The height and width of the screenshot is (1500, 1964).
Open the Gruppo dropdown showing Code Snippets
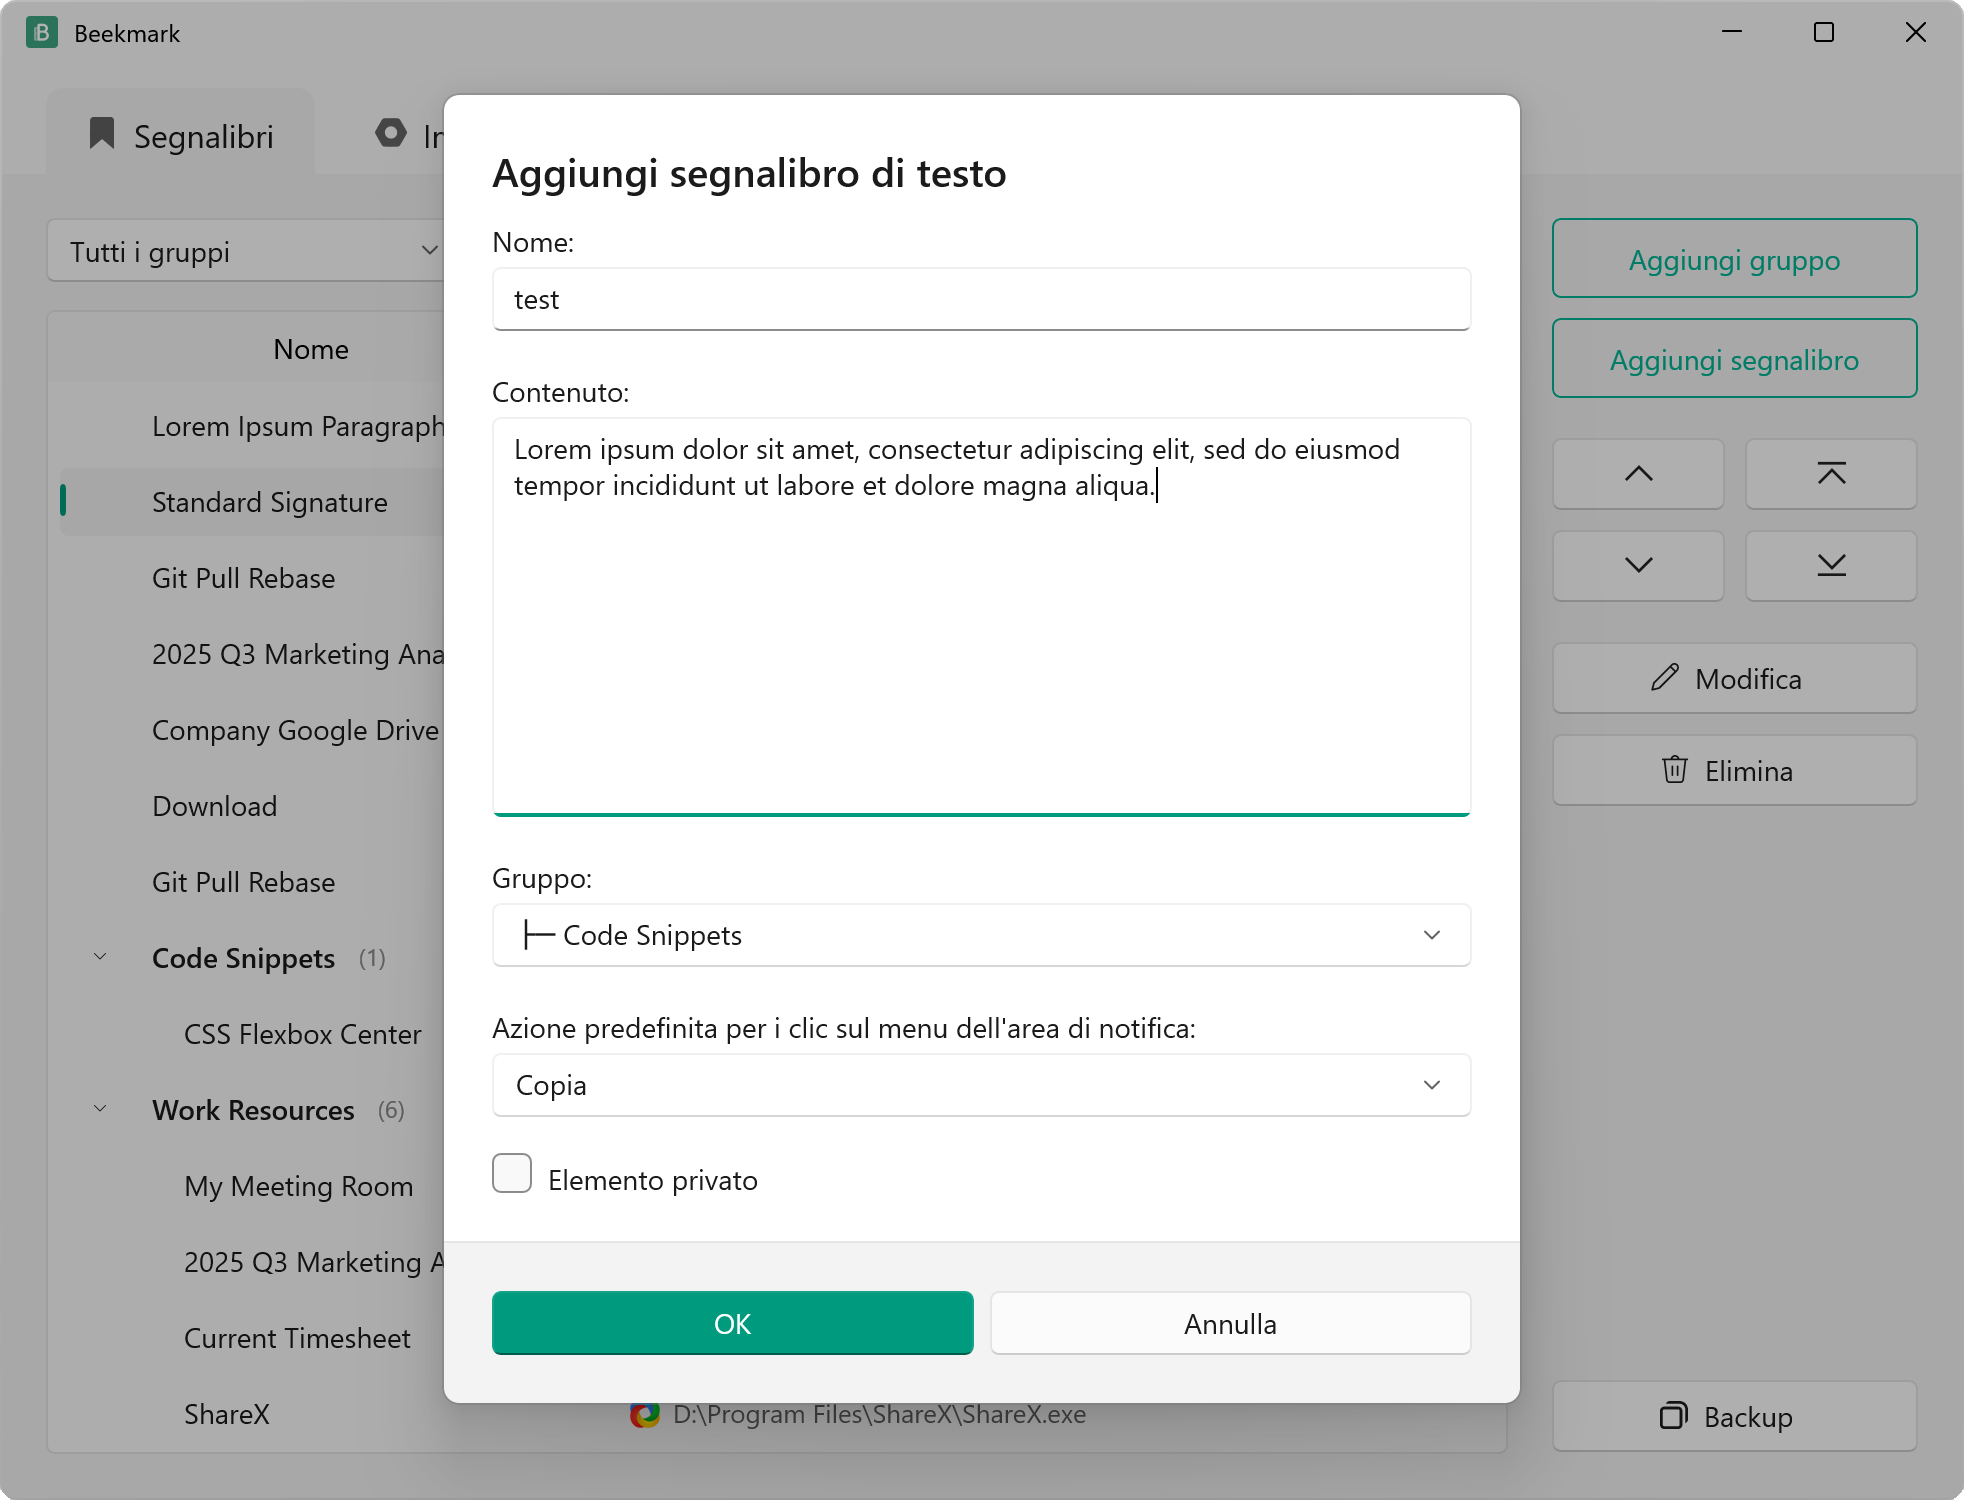tap(981, 935)
